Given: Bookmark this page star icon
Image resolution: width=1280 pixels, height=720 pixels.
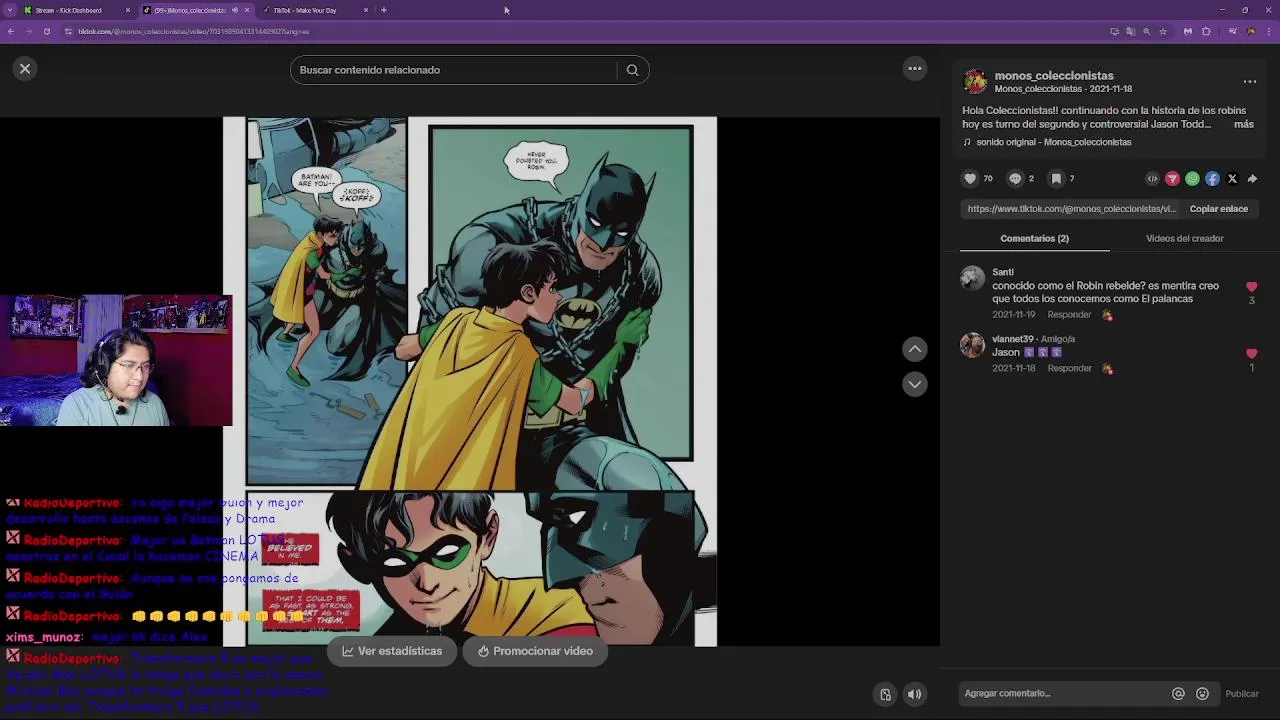Looking at the screenshot, I should (x=1162, y=31).
